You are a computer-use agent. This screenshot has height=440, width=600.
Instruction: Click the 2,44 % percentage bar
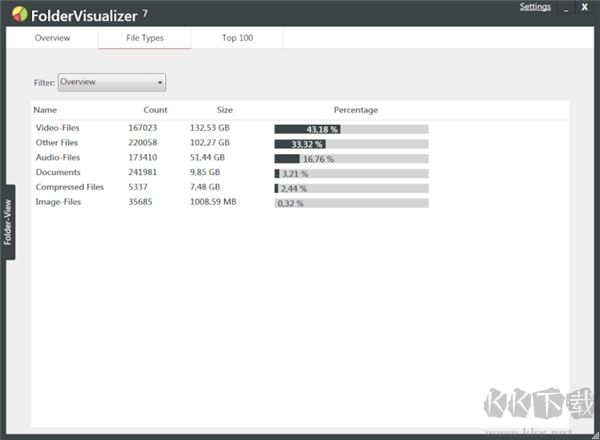point(351,189)
